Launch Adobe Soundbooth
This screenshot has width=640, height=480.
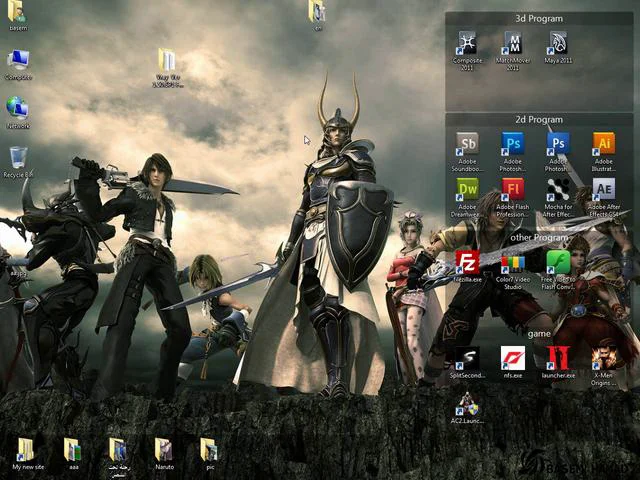point(467,152)
